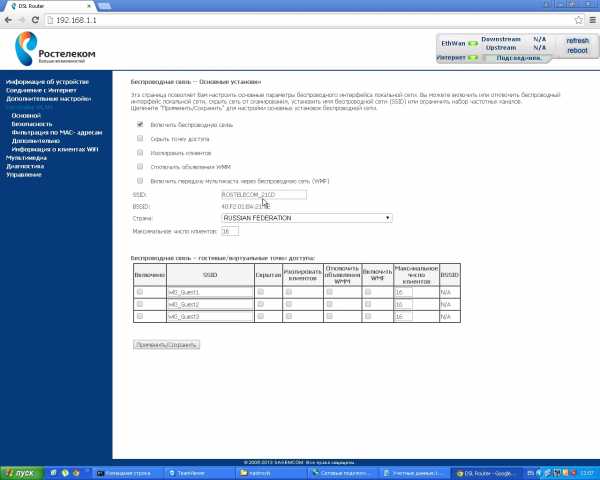Check WMF enable for the Guest3 row
The image size is (600, 480).
click(x=368, y=316)
